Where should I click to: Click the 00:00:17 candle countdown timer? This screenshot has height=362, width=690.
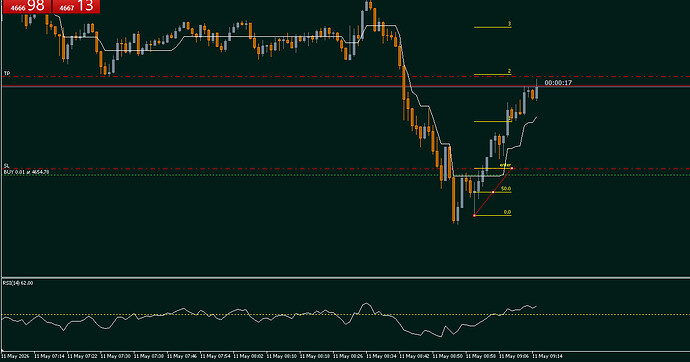coord(558,83)
